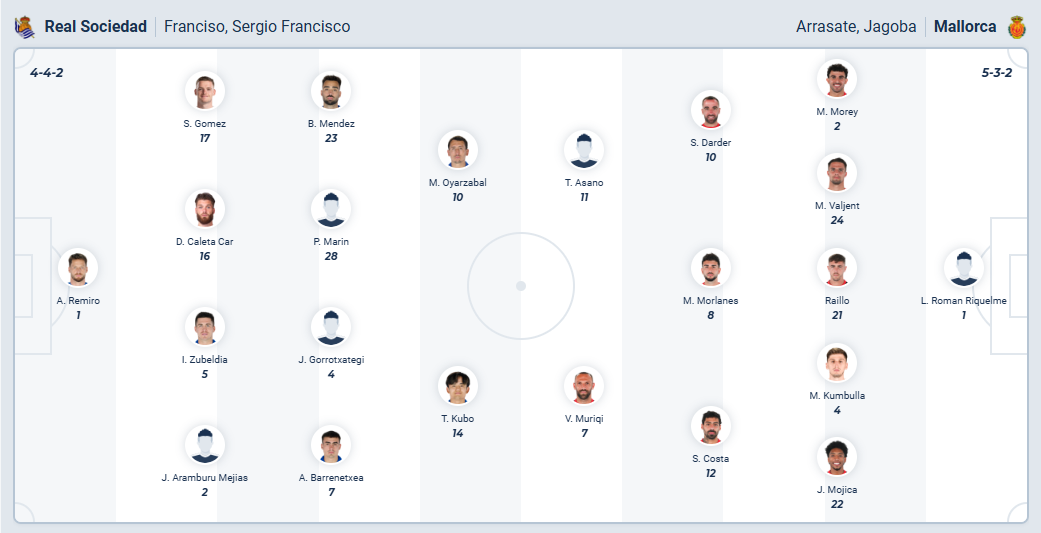Click the 4-4-2 formation label

(x=47, y=73)
